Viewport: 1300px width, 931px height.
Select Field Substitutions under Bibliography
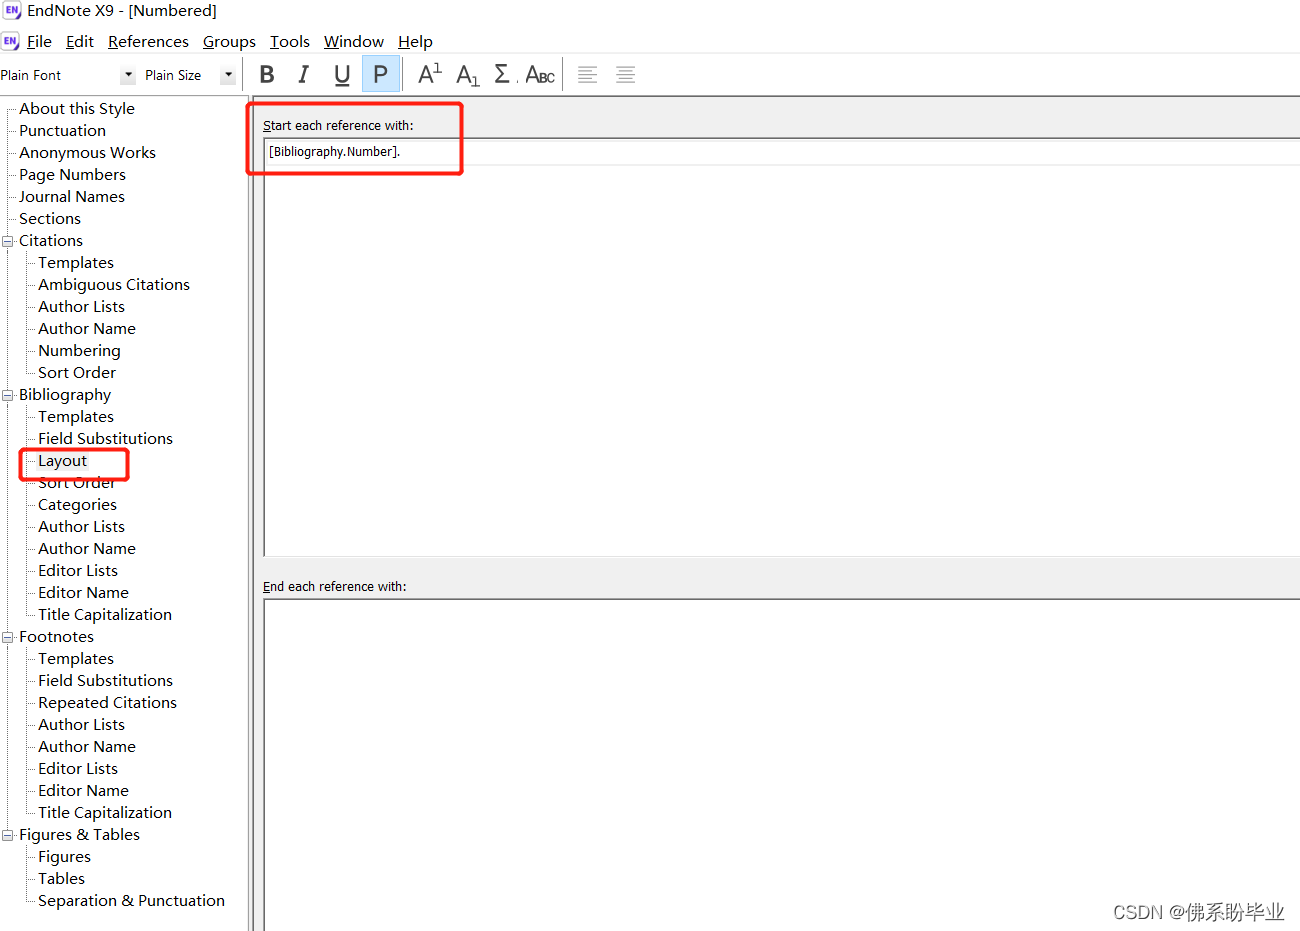(105, 439)
